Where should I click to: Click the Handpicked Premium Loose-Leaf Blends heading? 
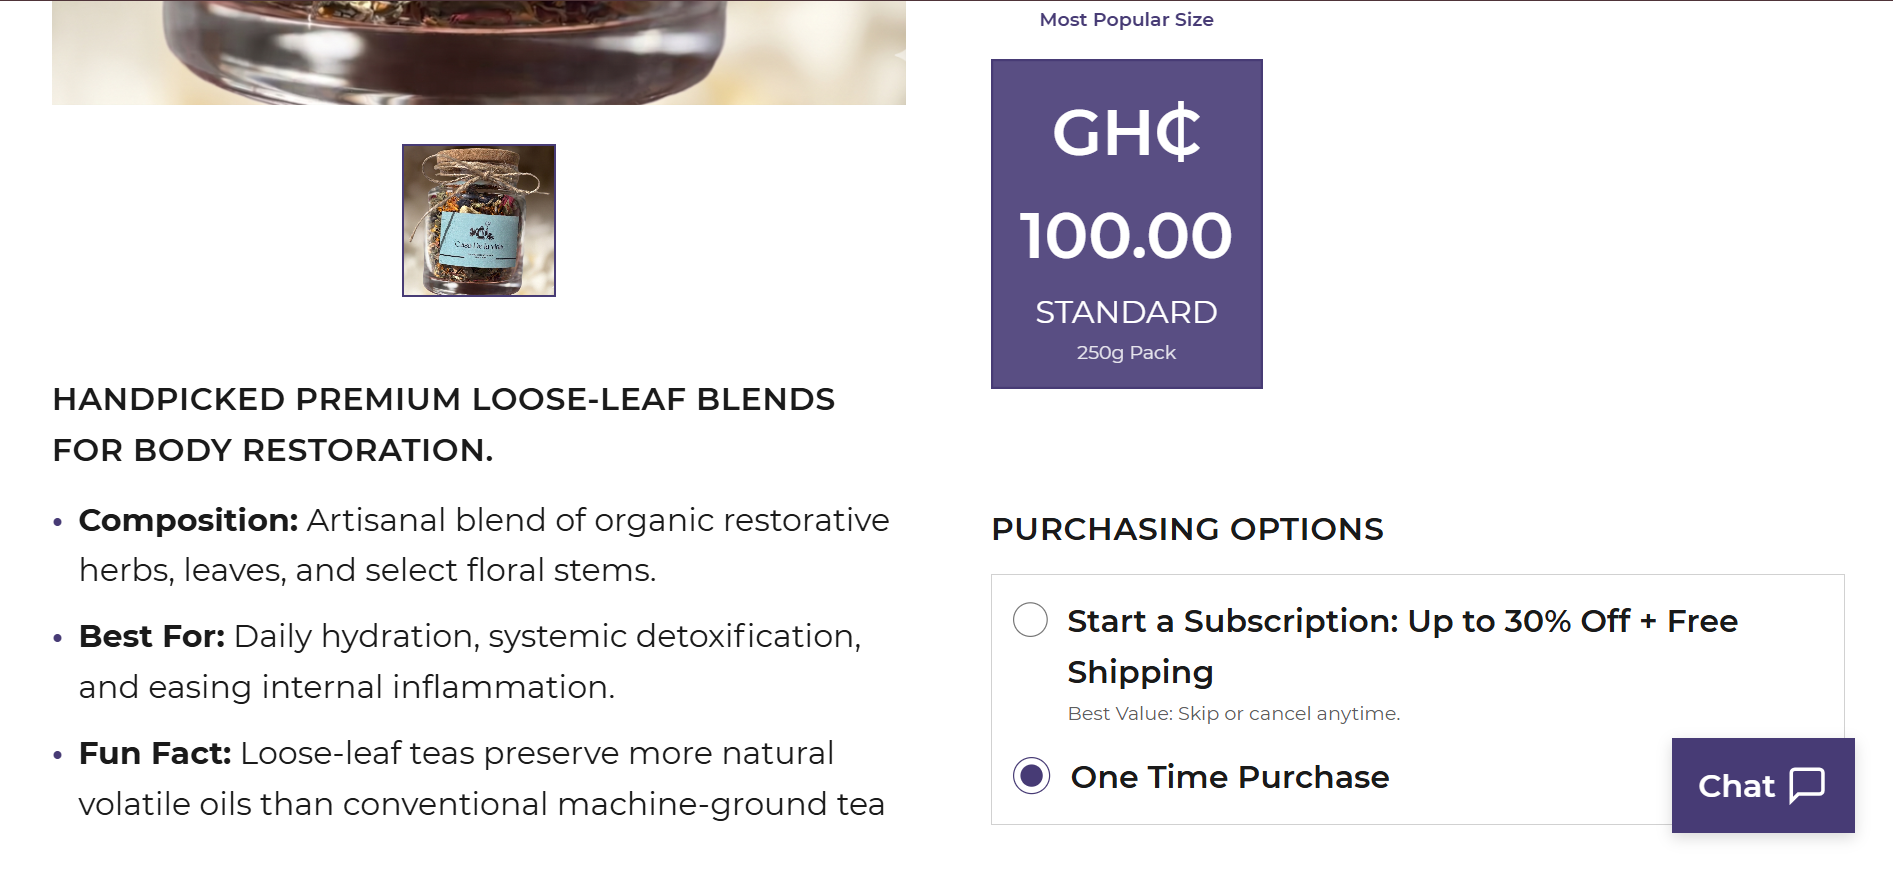click(x=444, y=425)
